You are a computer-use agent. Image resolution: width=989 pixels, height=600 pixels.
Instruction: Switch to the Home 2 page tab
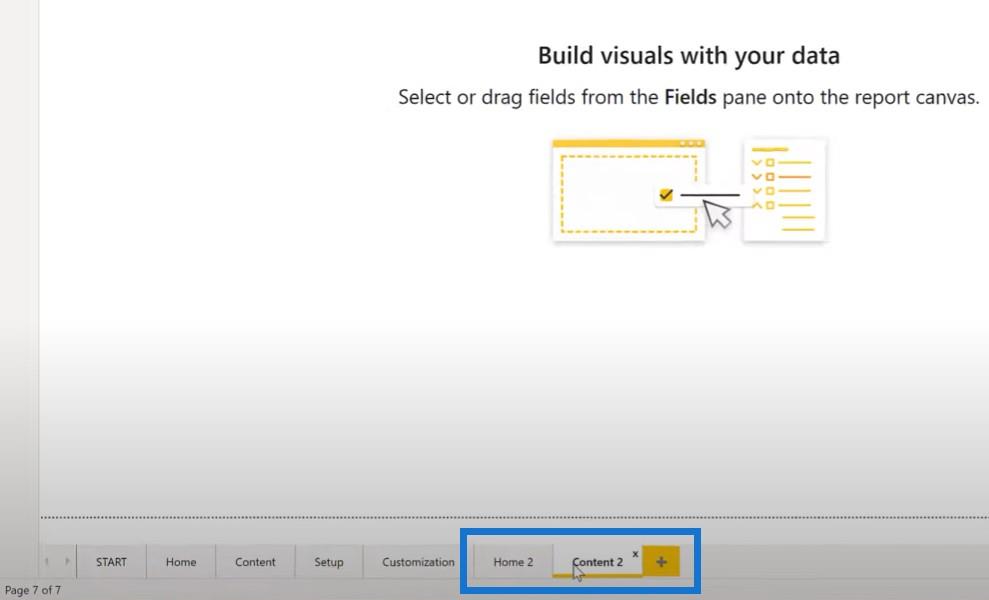click(x=513, y=562)
